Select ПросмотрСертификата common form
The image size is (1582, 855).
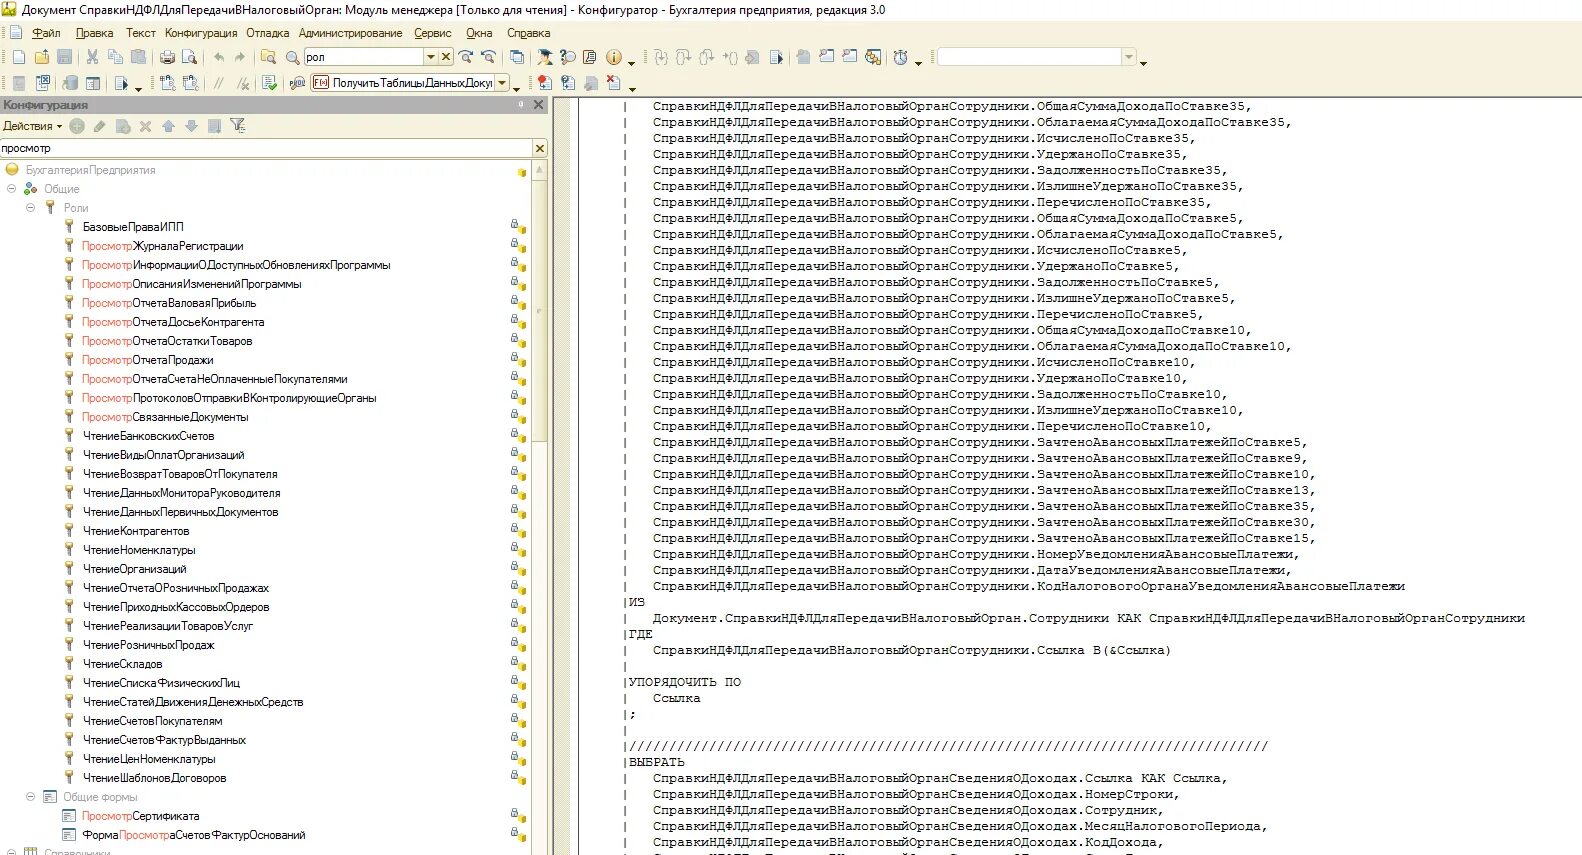pos(141,816)
